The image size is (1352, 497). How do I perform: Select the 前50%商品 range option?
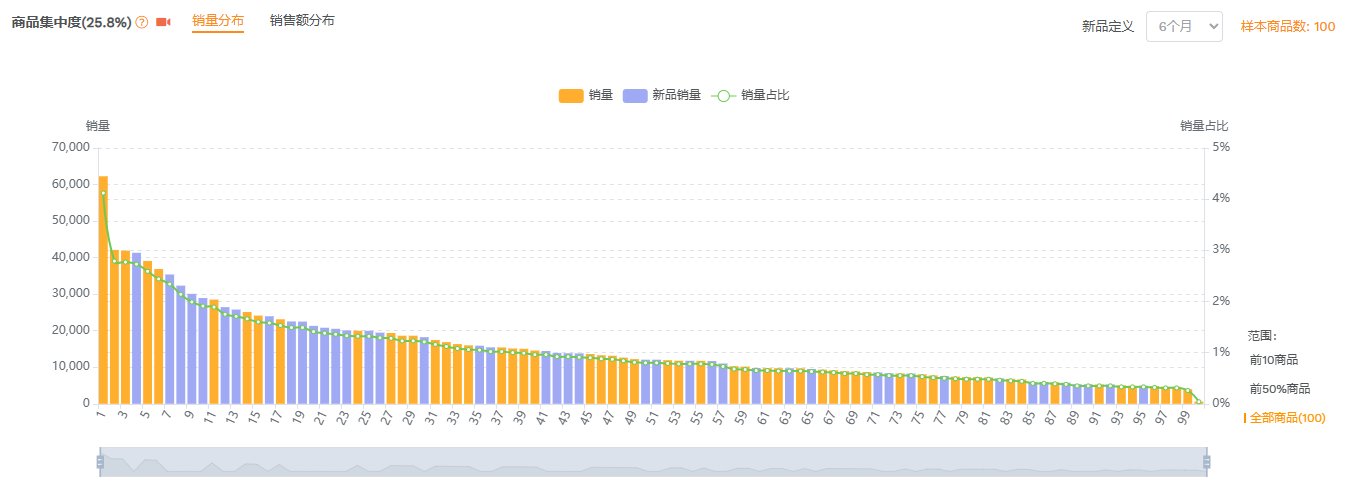[x=1280, y=389]
